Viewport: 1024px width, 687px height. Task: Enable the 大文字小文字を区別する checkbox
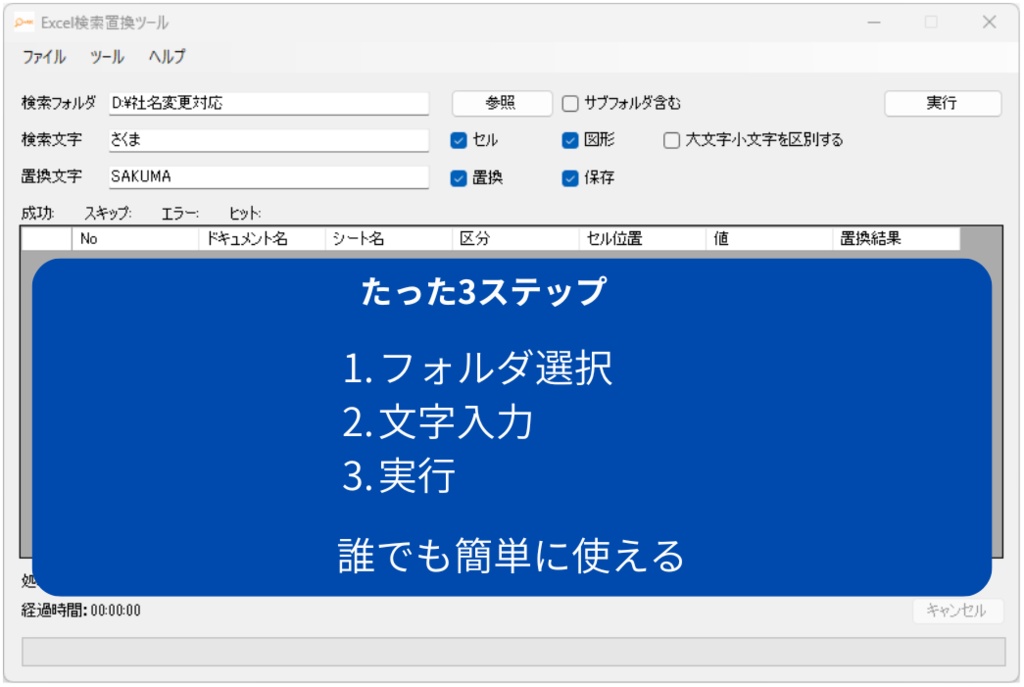pos(669,140)
